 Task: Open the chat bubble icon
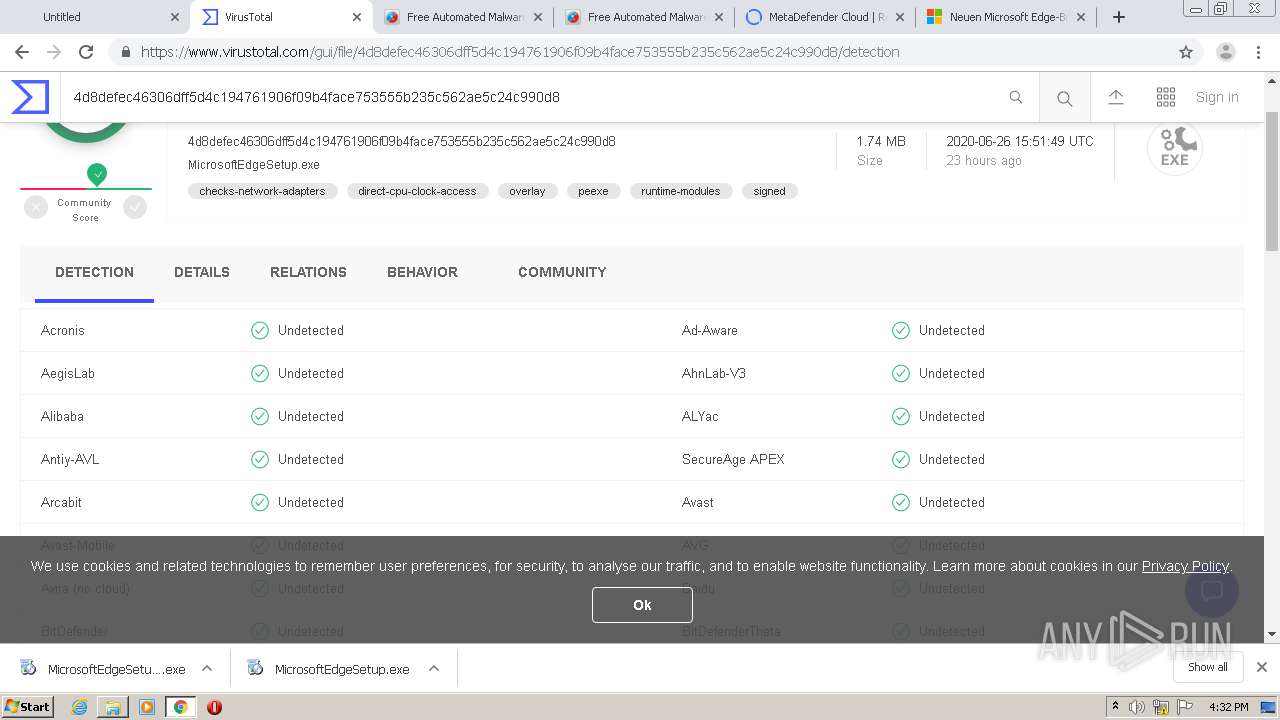click(1212, 590)
